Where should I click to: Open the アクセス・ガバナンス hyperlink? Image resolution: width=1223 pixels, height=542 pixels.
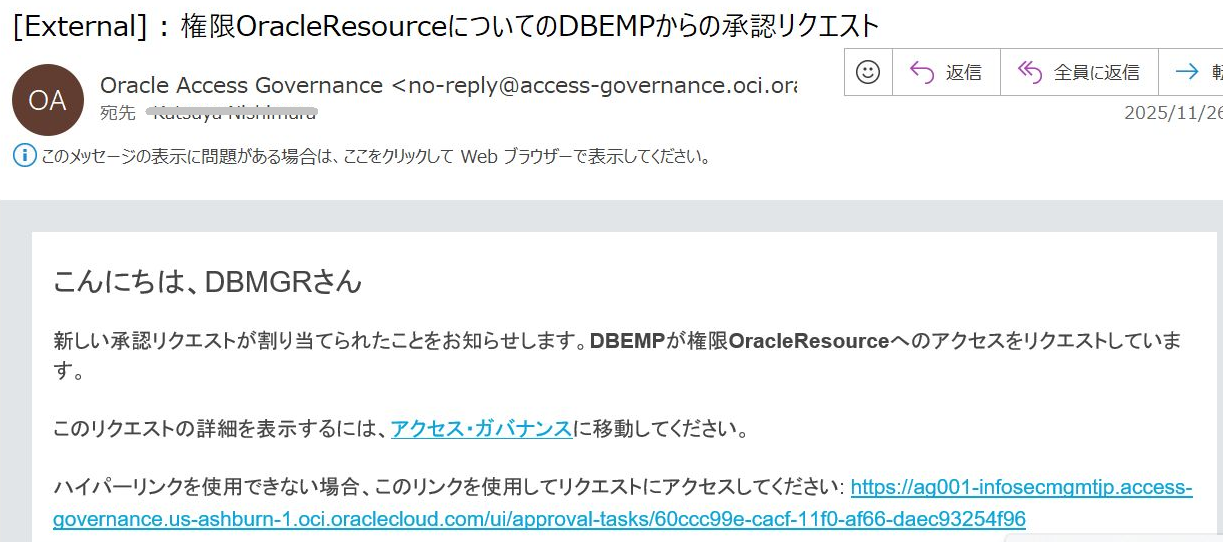(481, 430)
